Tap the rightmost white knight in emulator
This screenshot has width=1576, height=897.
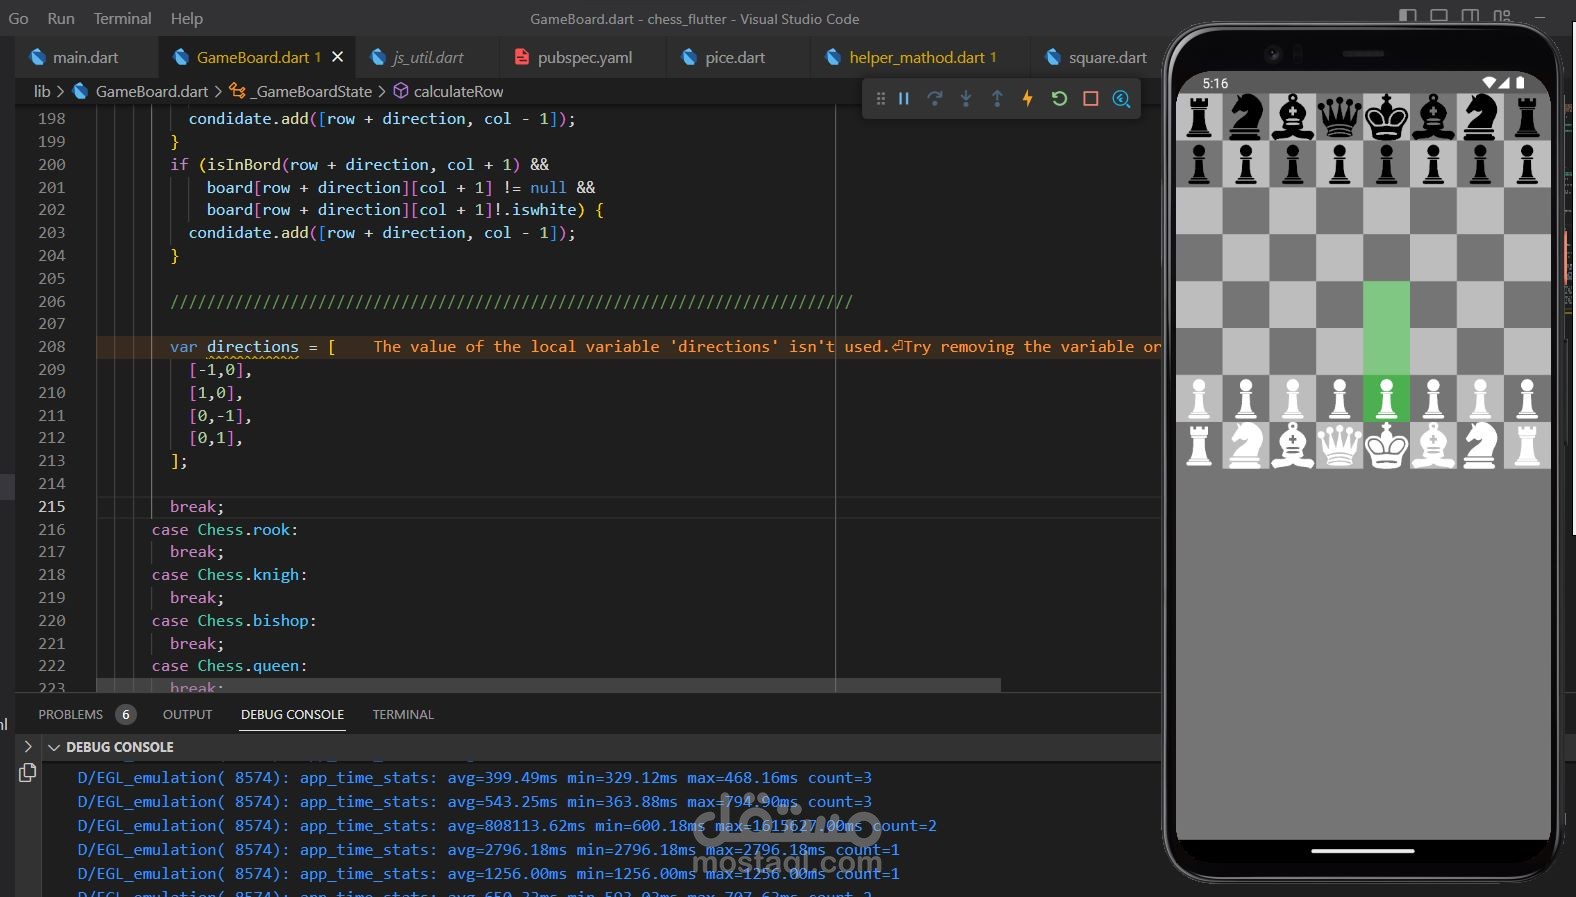click(1480, 445)
